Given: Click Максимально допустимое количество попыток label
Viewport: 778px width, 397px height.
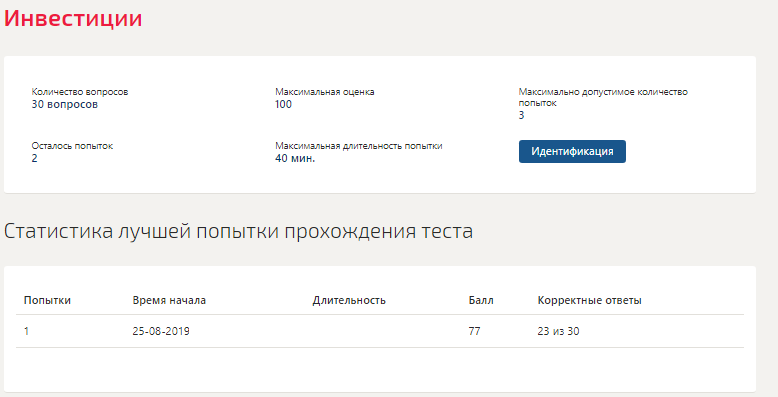Looking at the screenshot, I should 603,97.
